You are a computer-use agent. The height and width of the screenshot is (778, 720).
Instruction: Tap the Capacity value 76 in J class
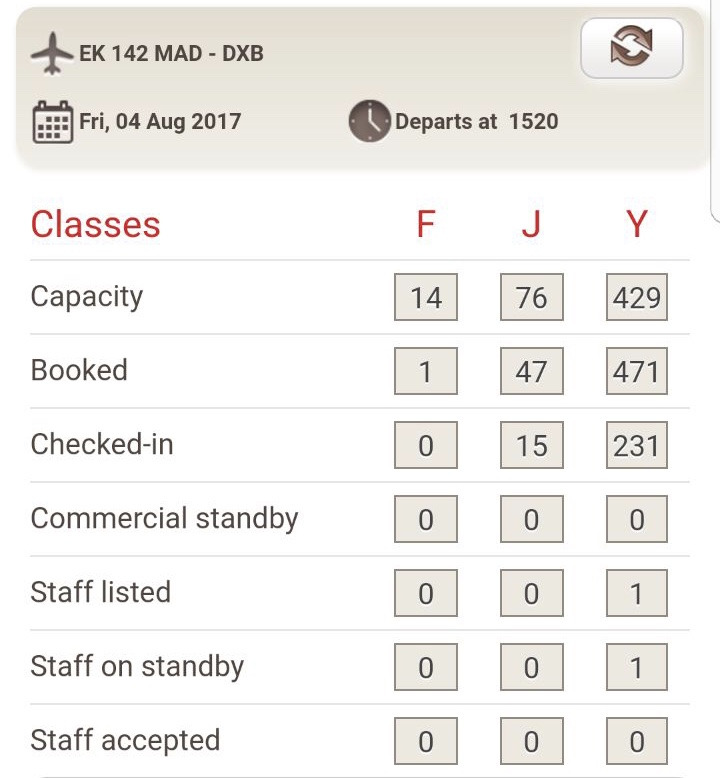click(x=531, y=297)
